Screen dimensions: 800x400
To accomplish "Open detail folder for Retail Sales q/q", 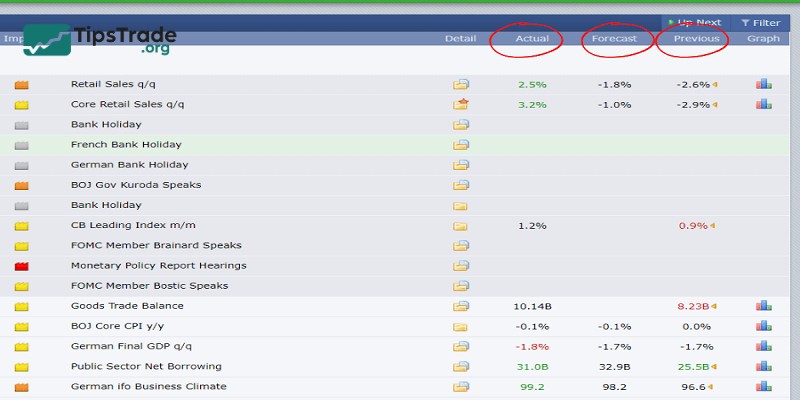I will (x=461, y=85).
